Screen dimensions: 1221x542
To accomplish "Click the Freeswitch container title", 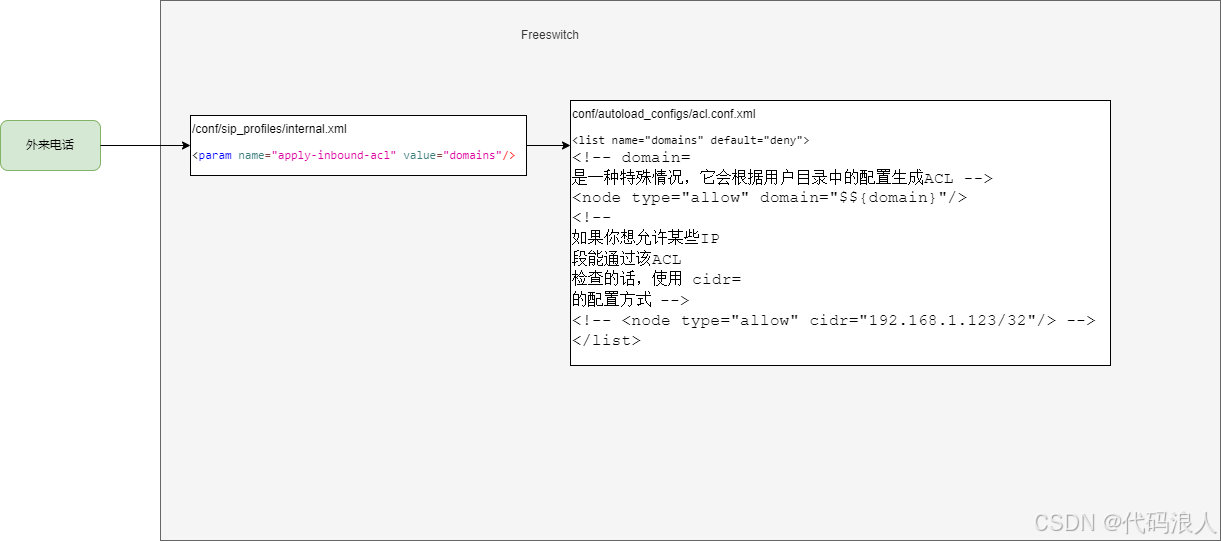I will pyautogui.click(x=550, y=35).
